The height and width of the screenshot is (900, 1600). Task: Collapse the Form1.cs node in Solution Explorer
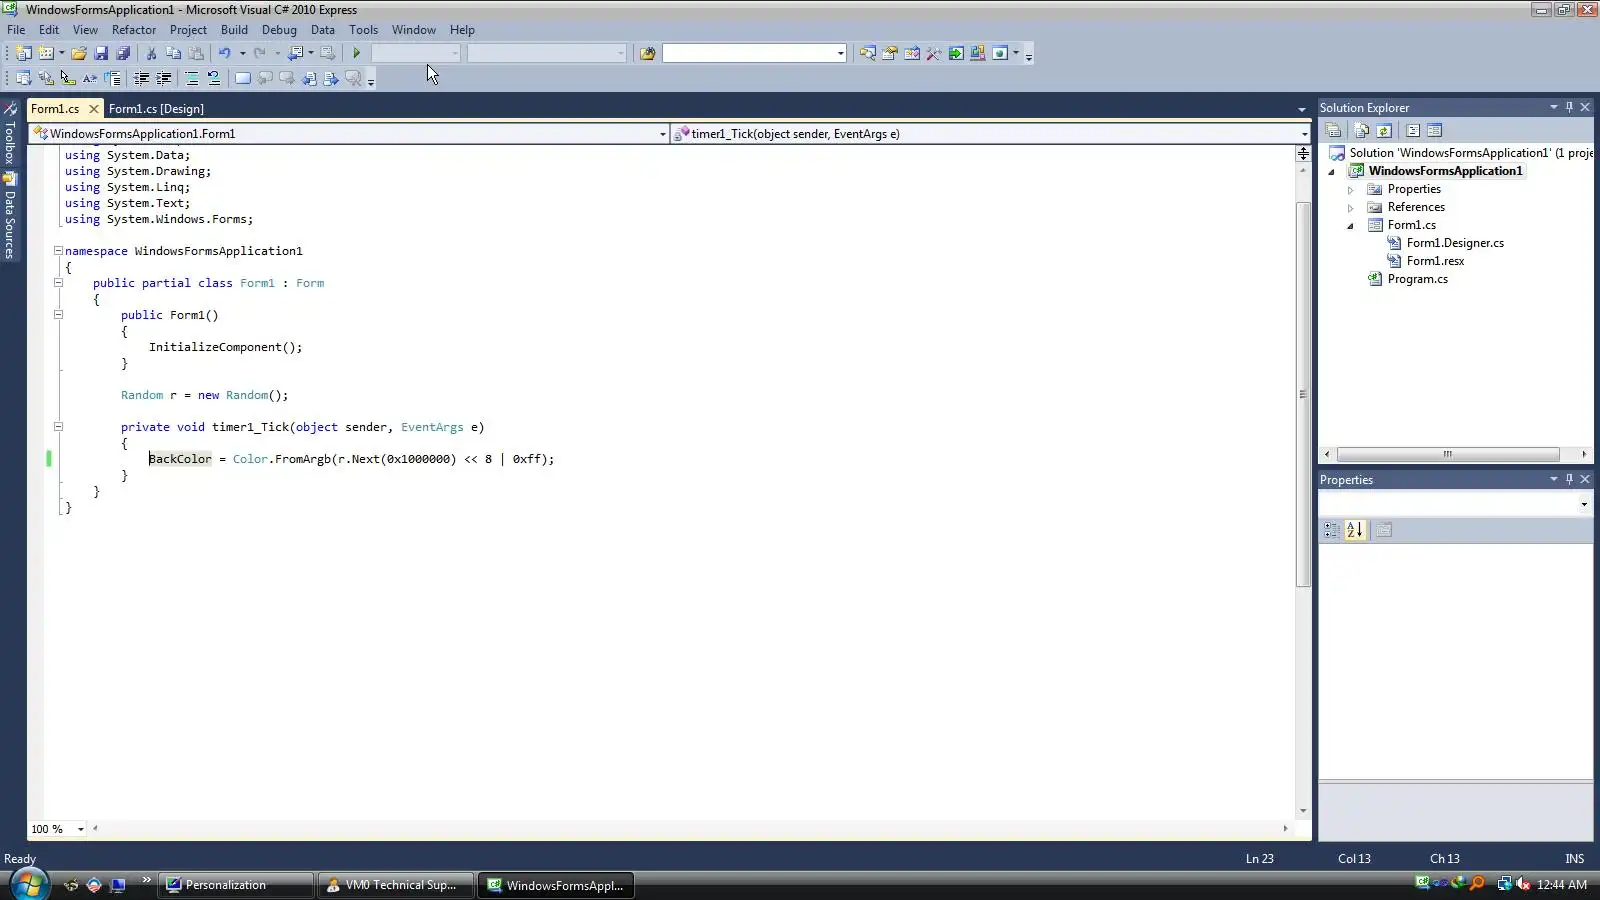(x=1350, y=225)
